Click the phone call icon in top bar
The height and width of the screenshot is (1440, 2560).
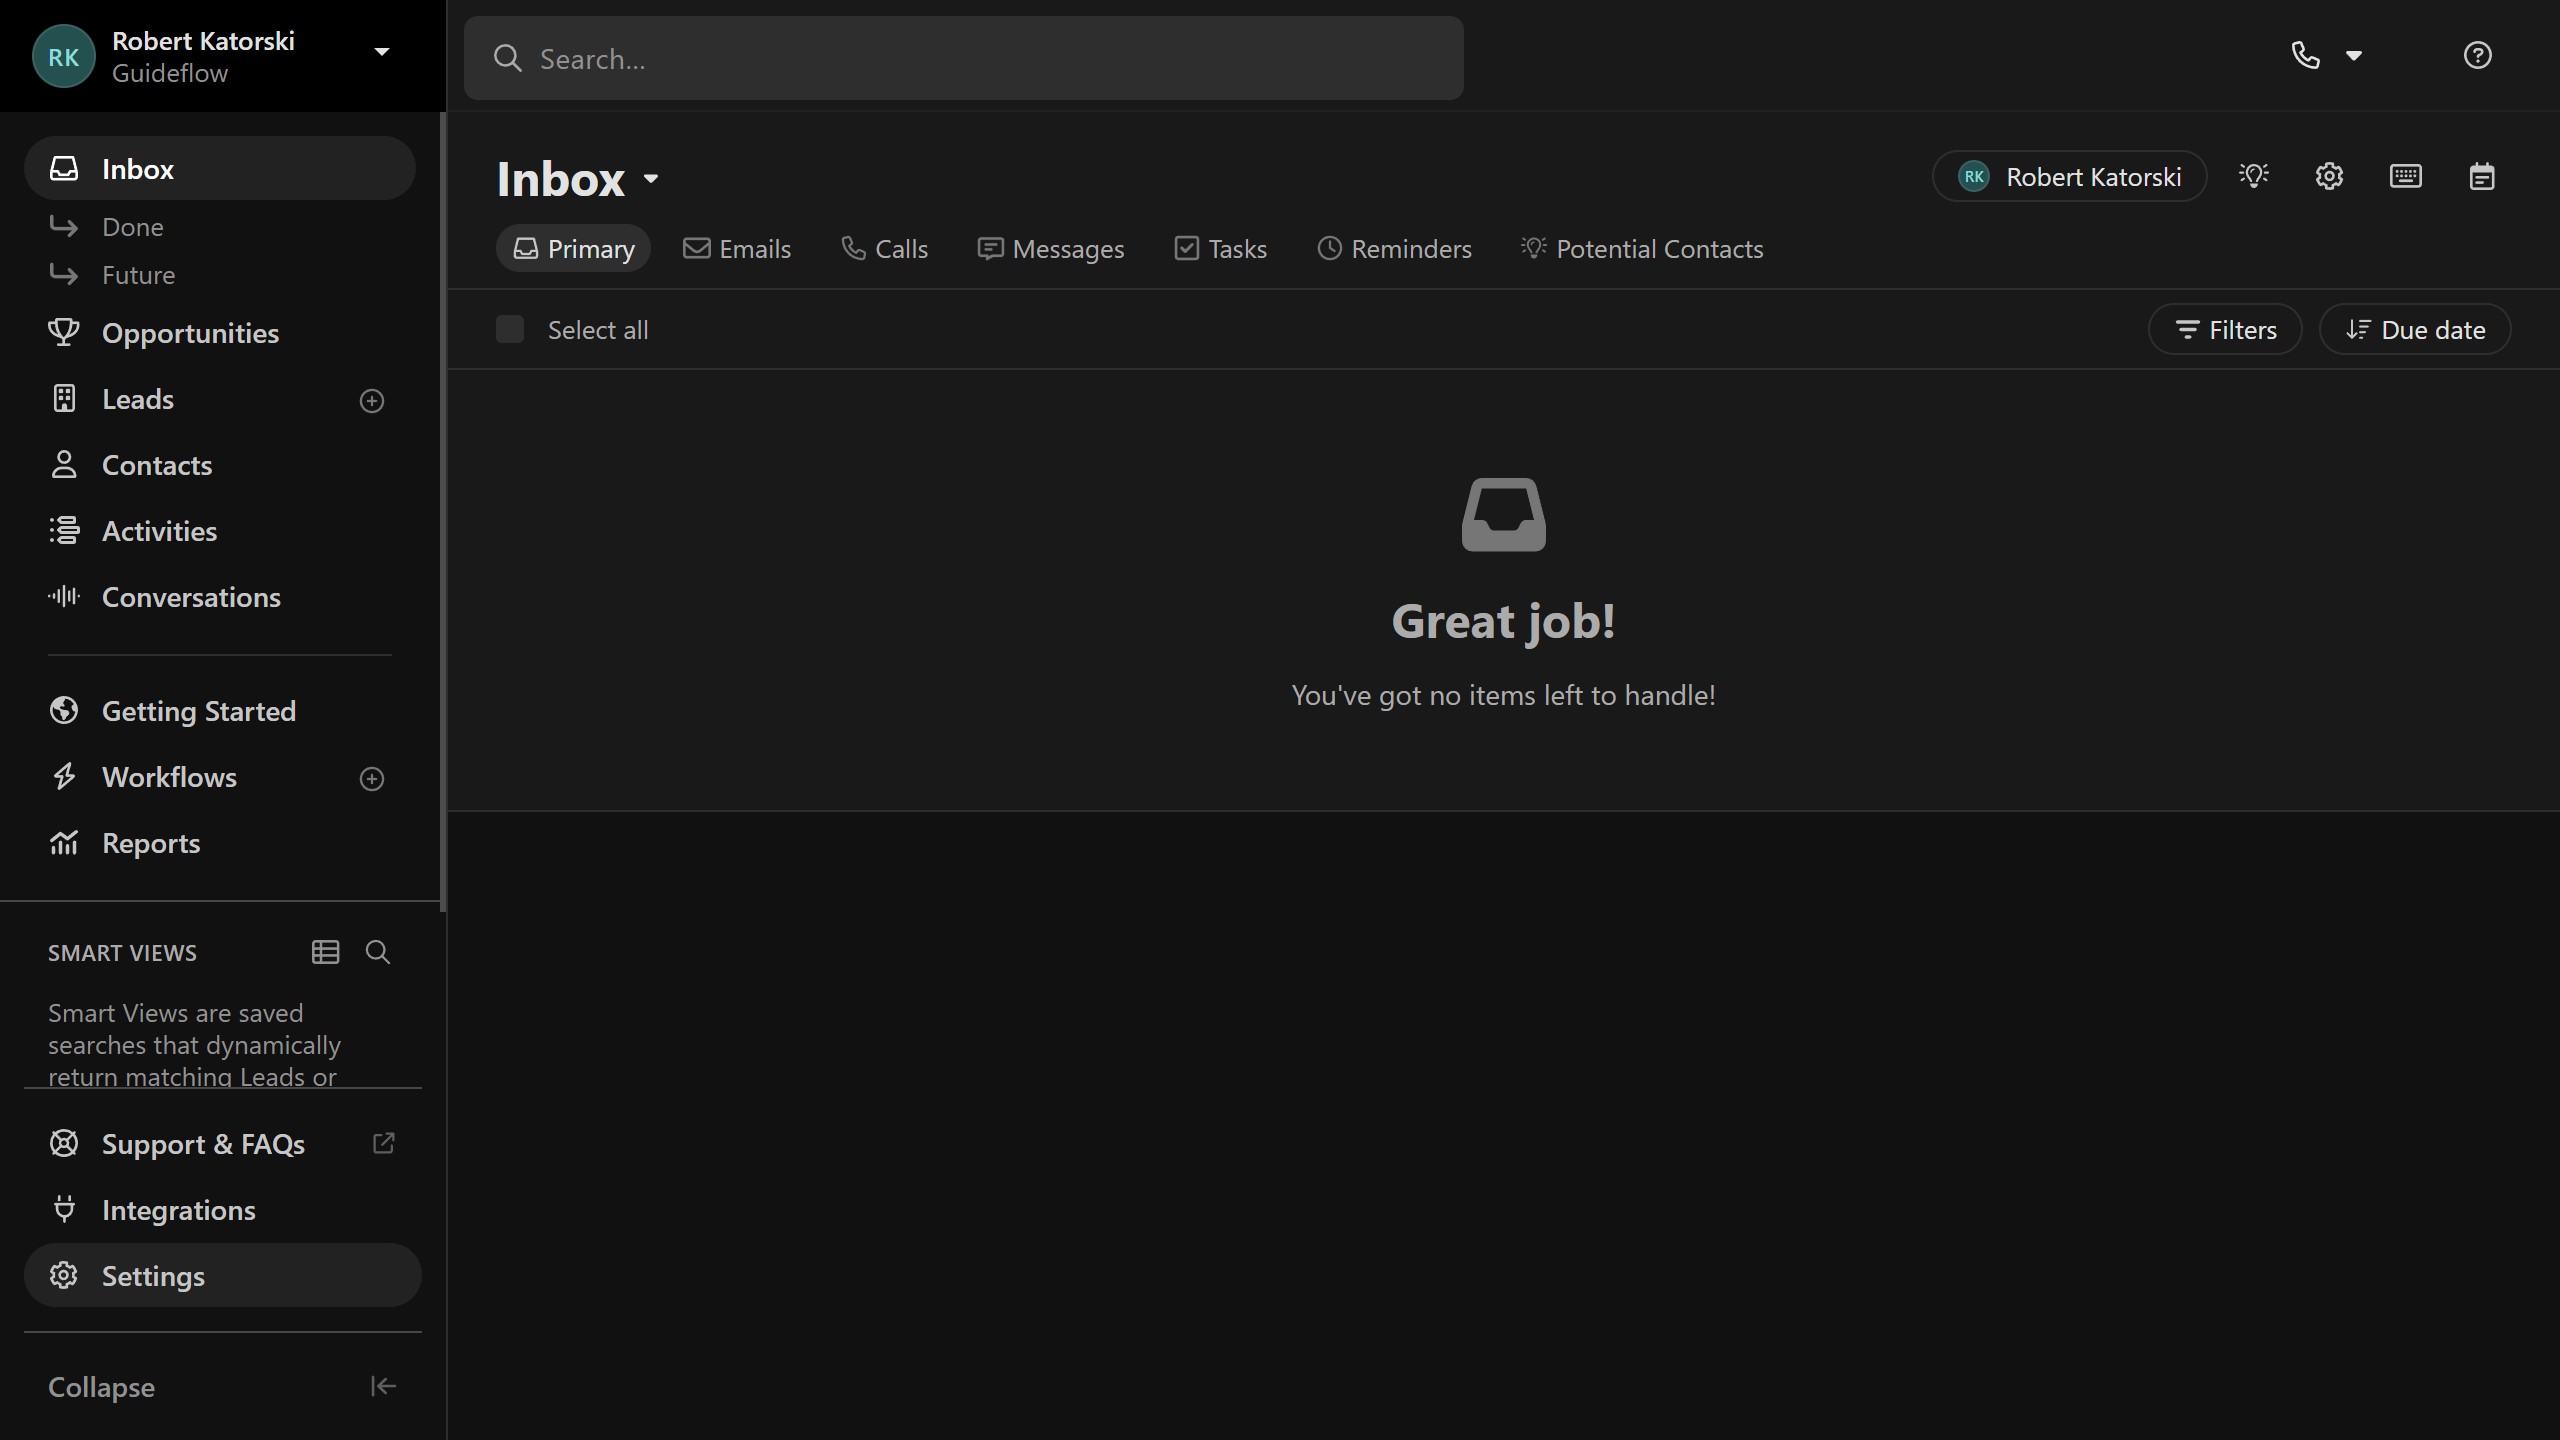click(x=2305, y=55)
